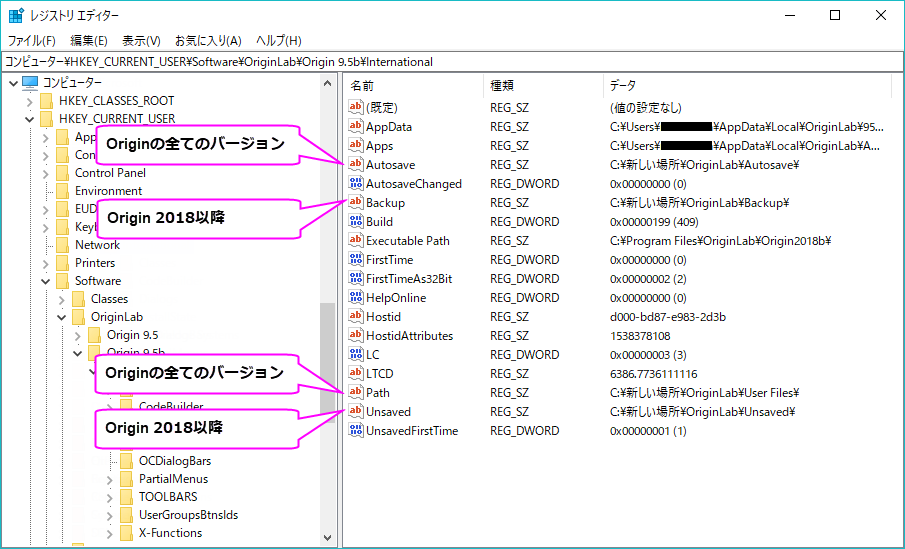Open the ファイル(F) menu

point(32,40)
